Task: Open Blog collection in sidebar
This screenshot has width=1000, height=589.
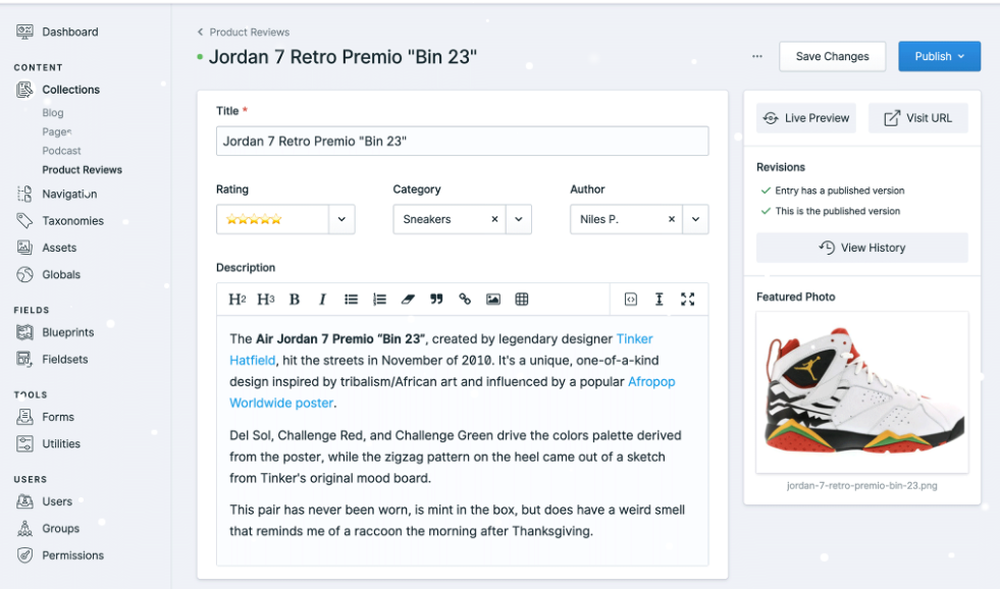Action: pos(53,113)
